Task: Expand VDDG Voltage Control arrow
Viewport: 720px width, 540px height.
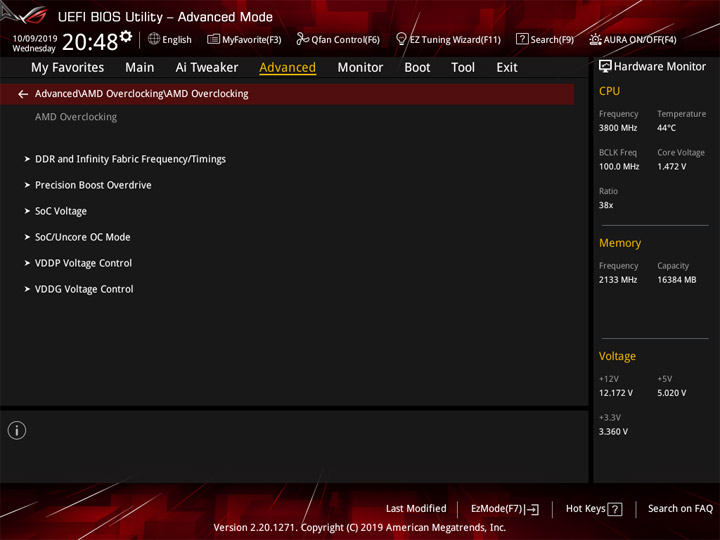Action: (27, 289)
